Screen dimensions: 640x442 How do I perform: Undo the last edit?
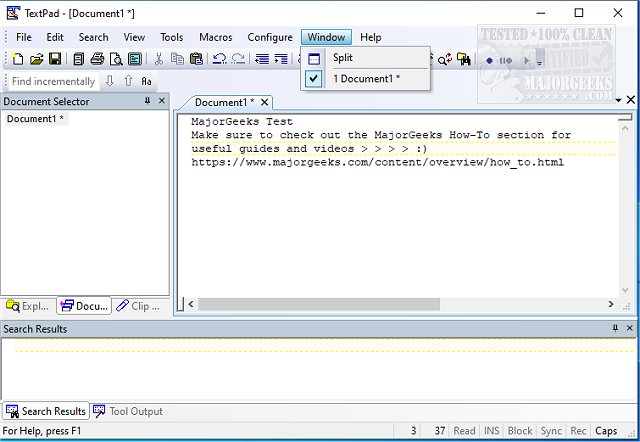(220, 60)
